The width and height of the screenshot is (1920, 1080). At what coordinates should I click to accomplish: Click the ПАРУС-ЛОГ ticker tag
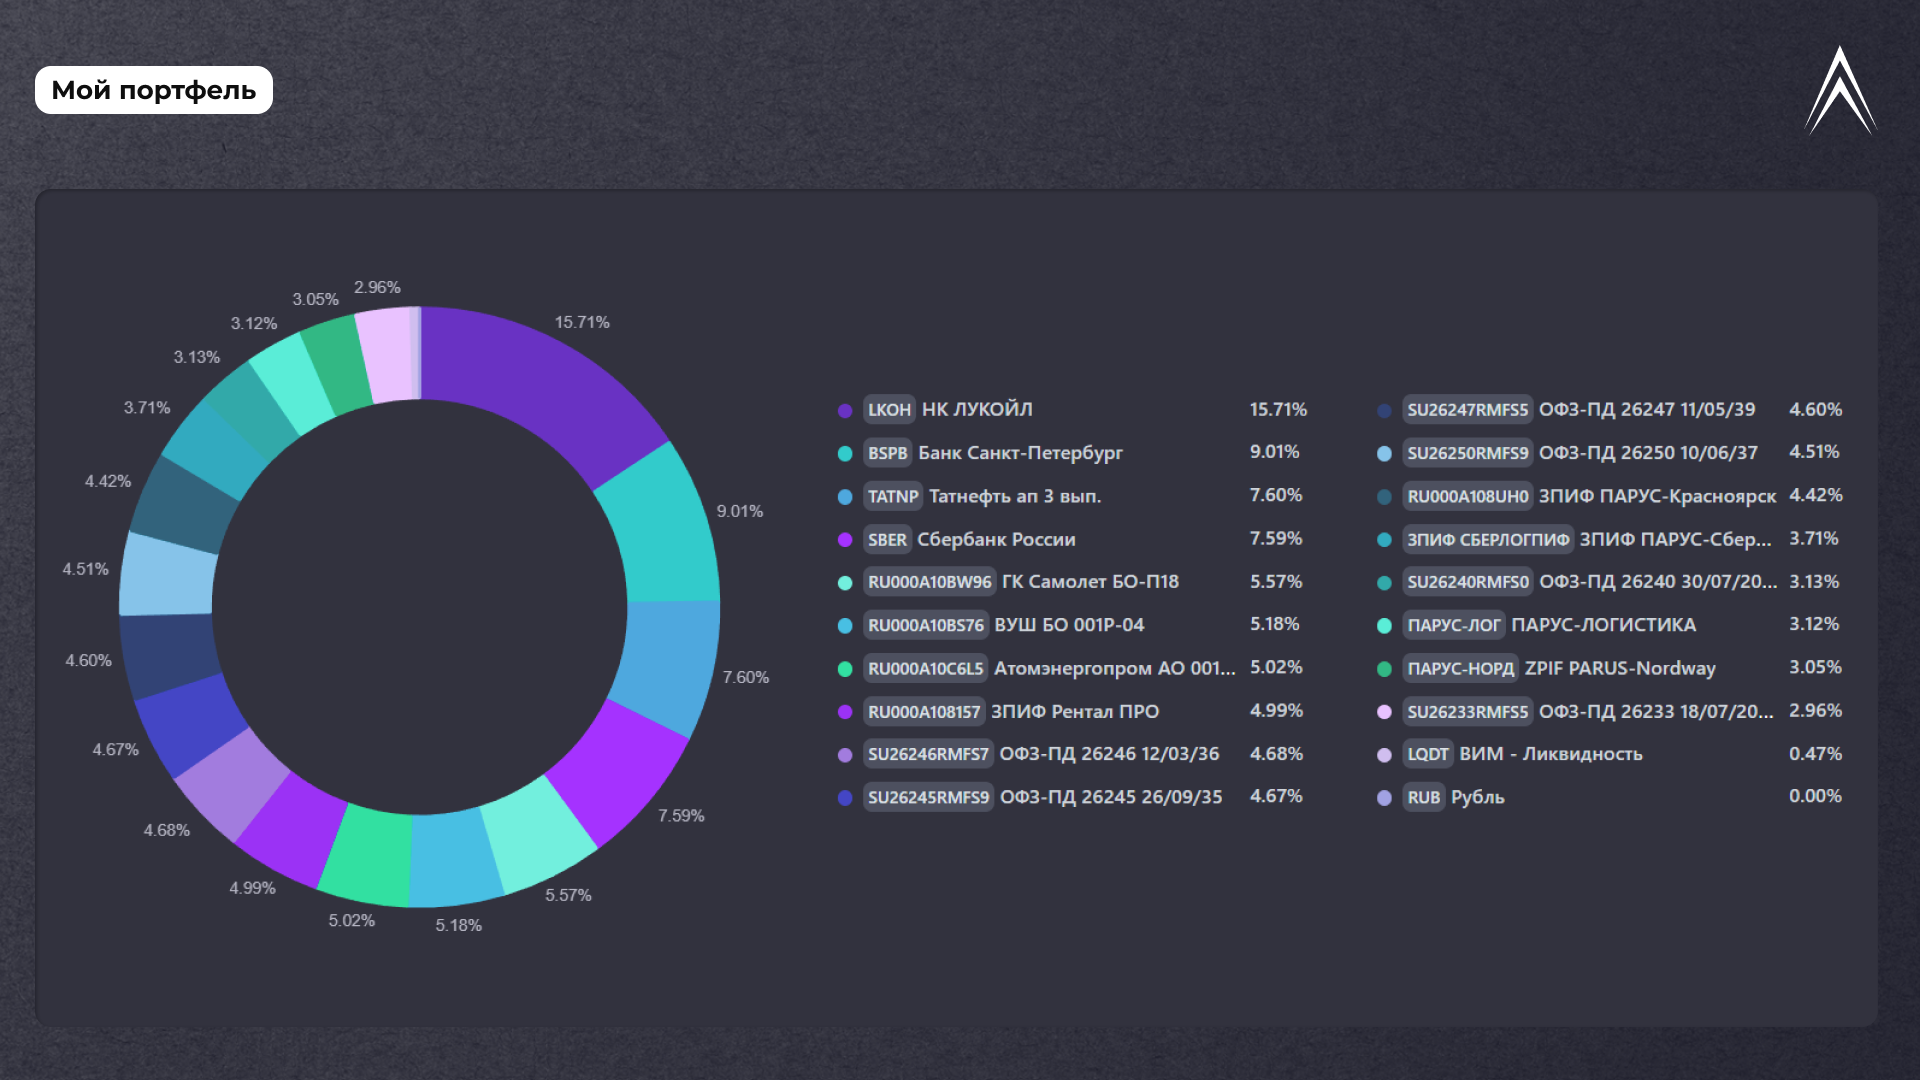pos(1454,625)
